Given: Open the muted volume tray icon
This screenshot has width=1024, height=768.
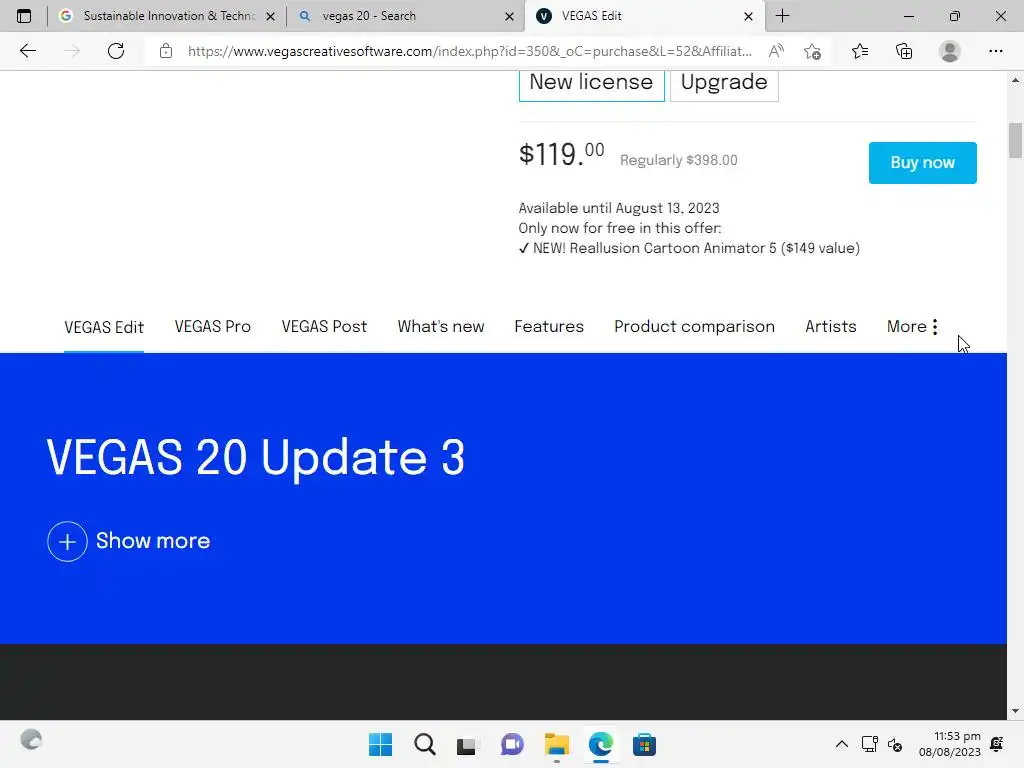Looking at the screenshot, I should click(x=895, y=744).
